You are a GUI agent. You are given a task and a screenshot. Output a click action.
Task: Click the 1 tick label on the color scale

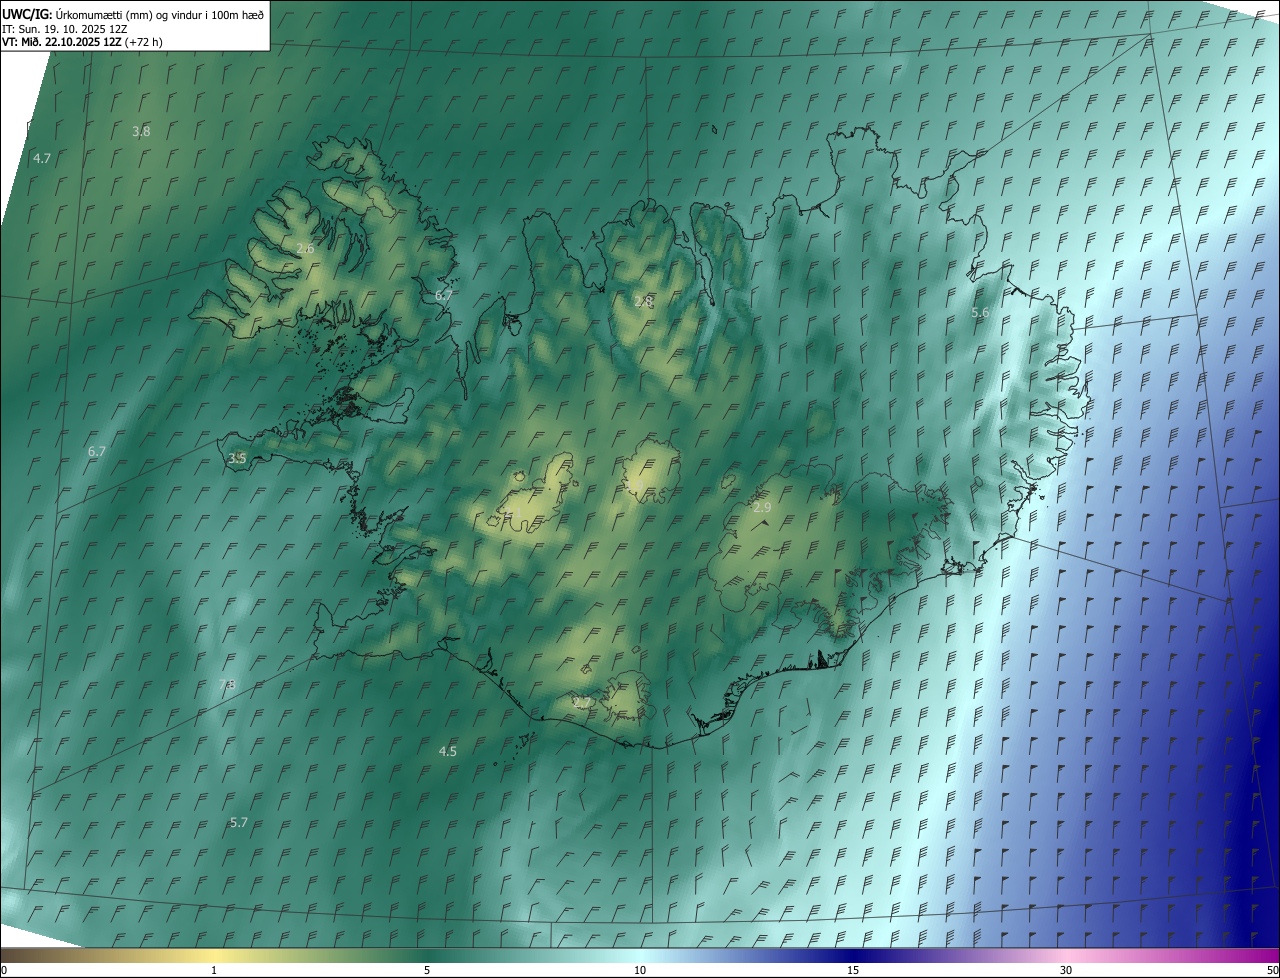click(x=214, y=970)
